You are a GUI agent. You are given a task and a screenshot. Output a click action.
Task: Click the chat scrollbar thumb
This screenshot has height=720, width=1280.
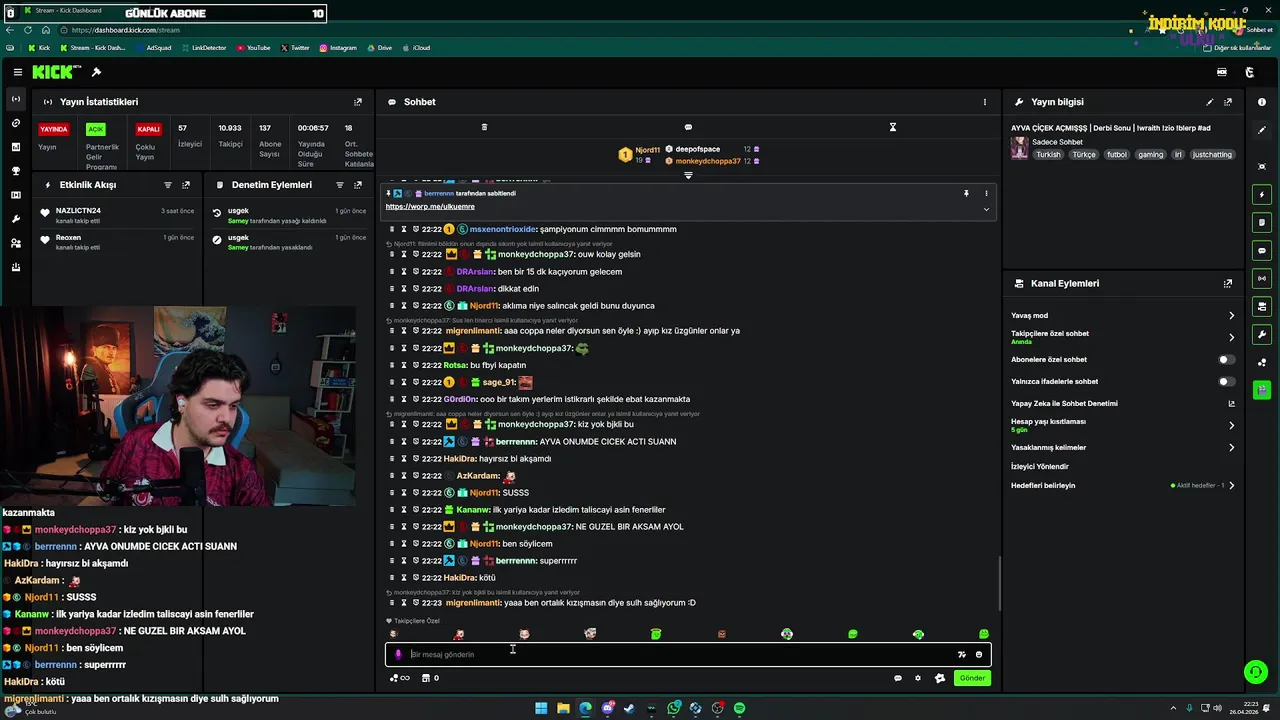point(999,582)
